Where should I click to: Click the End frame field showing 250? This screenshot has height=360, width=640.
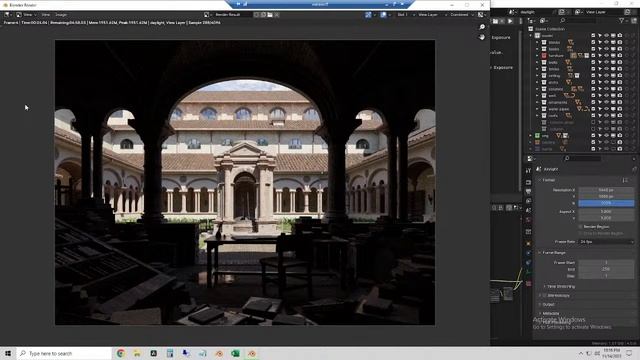coord(606,269)
